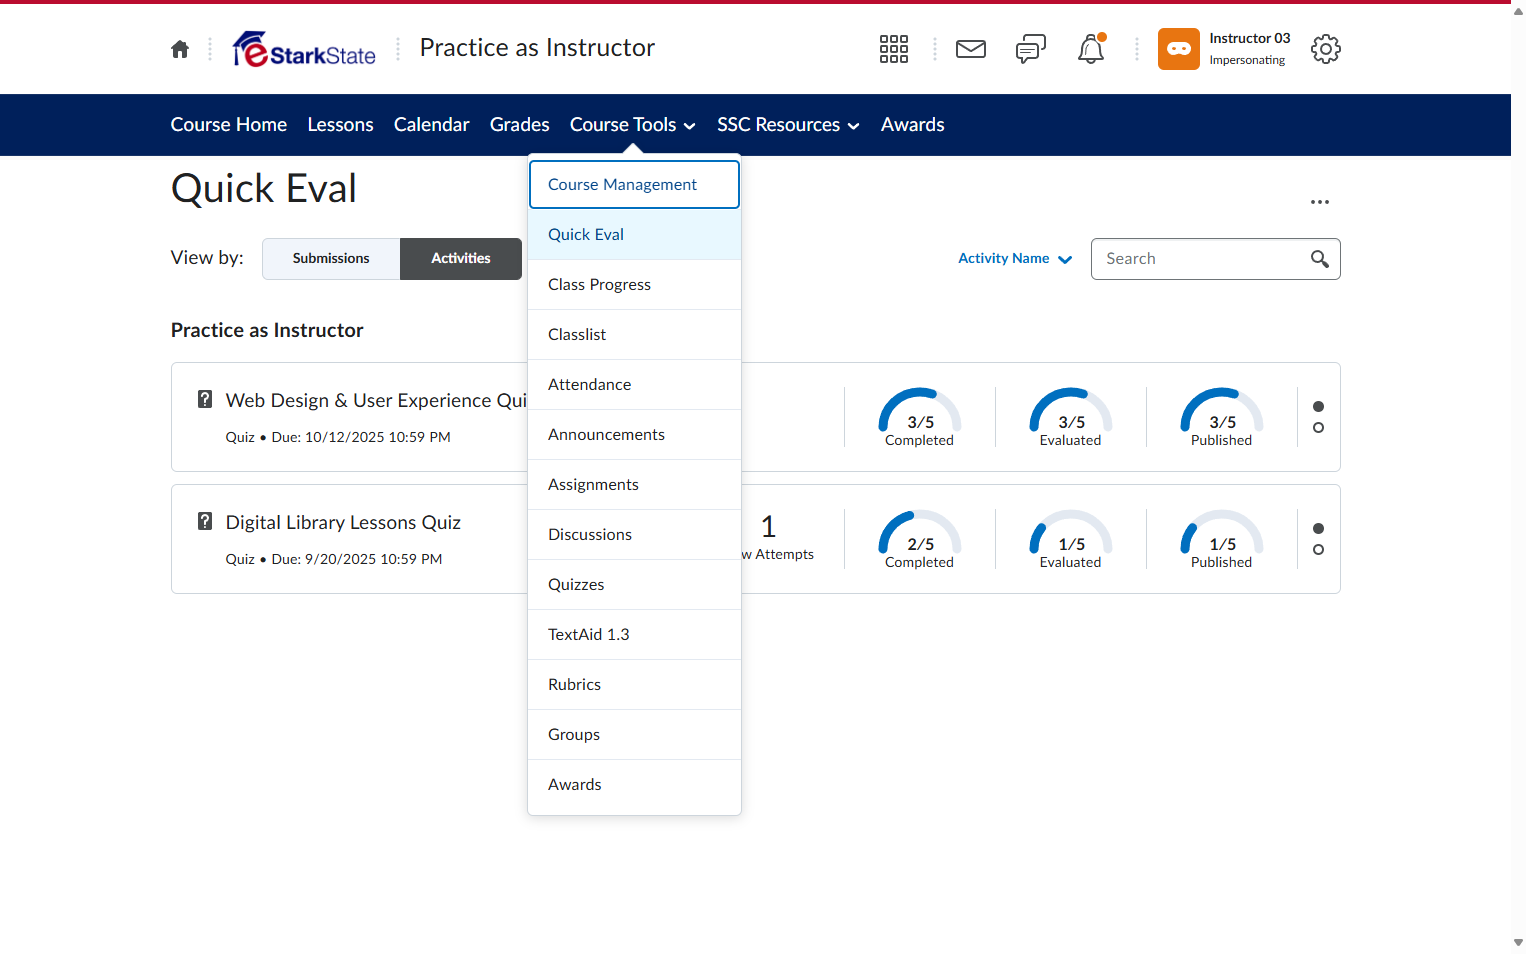Click the search magnifier icon
This screenshot has width=1526, height=954.
pyautogui.click(x=1320, y=259)
